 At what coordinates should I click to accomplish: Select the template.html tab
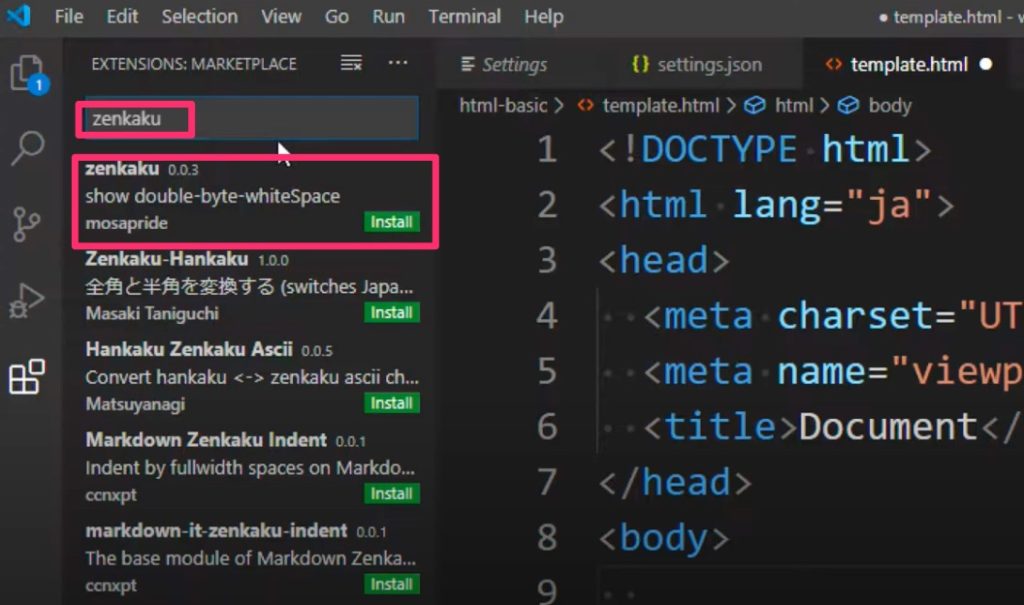tap(901, 63)
